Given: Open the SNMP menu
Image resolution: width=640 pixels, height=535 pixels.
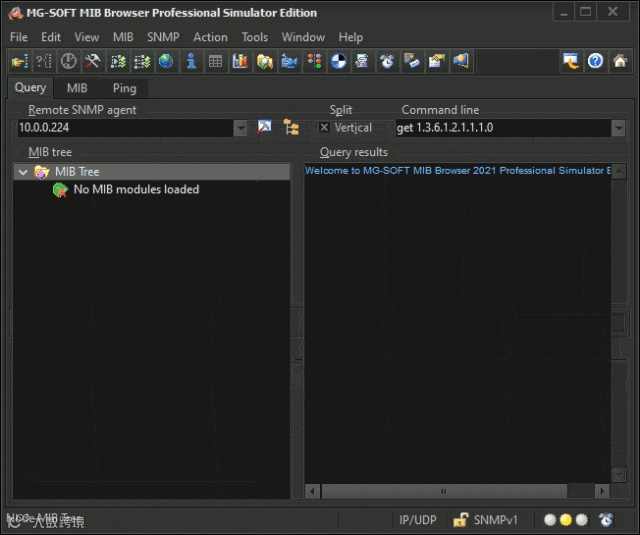Looking at the screenshot, I should click(x=163, y=37).
